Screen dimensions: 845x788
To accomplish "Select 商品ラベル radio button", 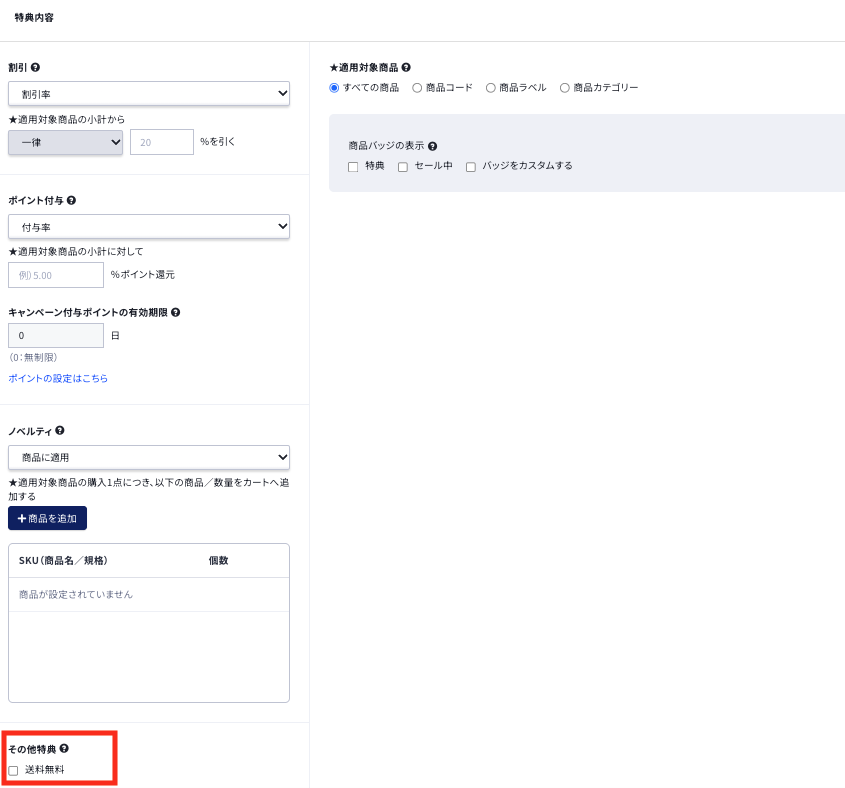I will pos(490,88).
